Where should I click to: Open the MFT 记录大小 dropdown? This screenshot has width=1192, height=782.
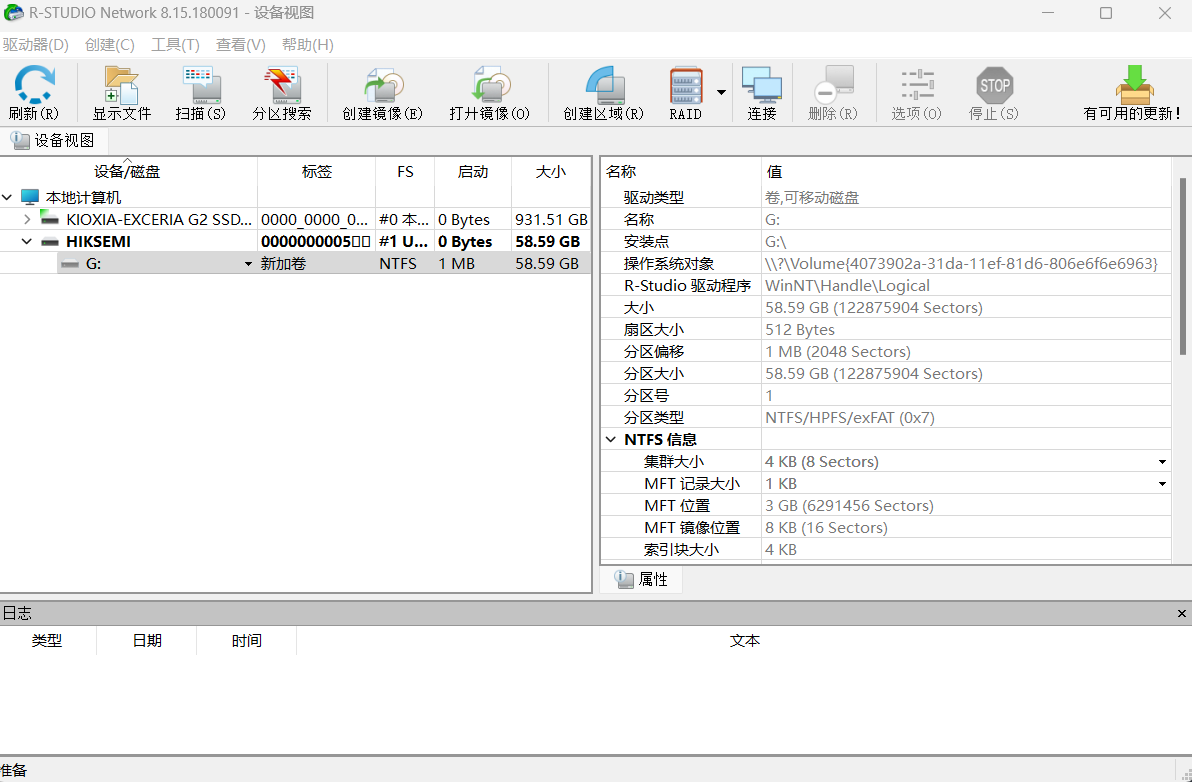point(1162,484)
